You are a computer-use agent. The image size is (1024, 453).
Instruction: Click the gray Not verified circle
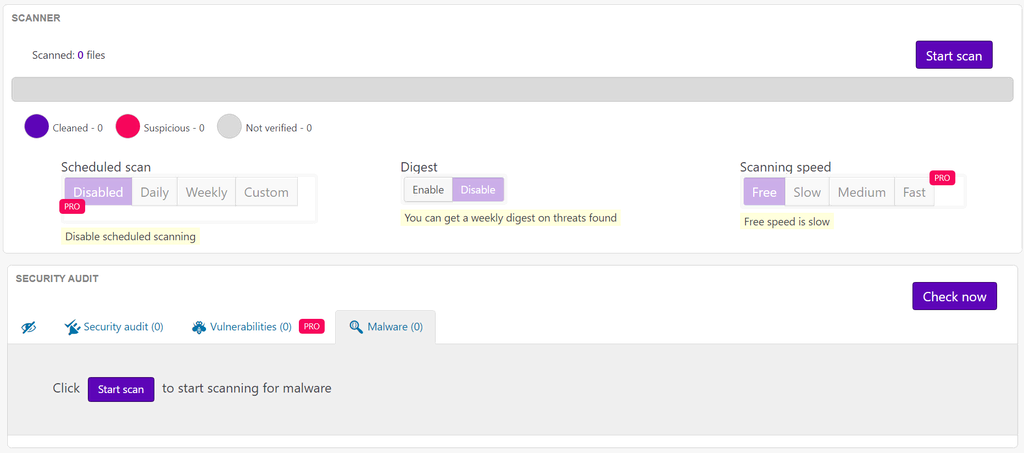pos(230,127)
